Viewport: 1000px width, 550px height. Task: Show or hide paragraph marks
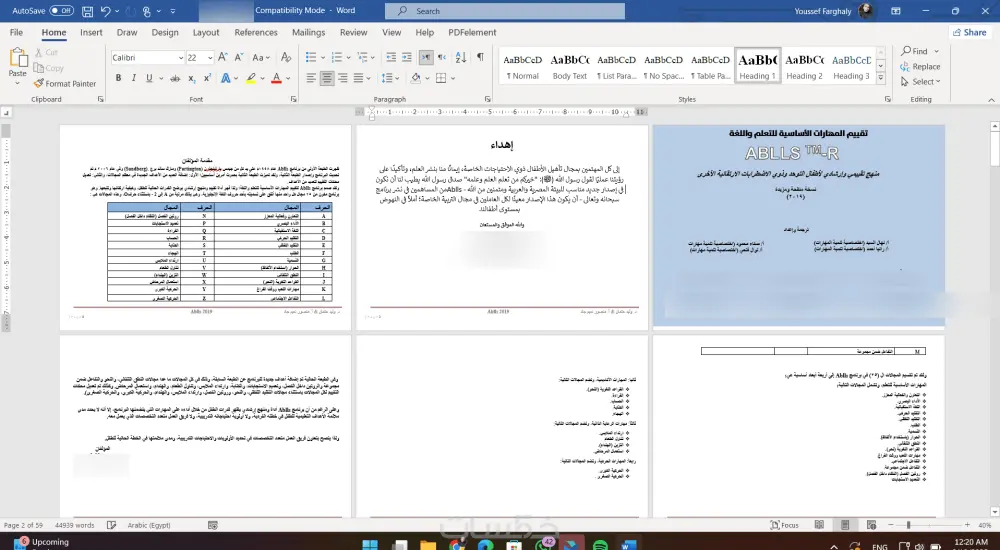point(480,57)
